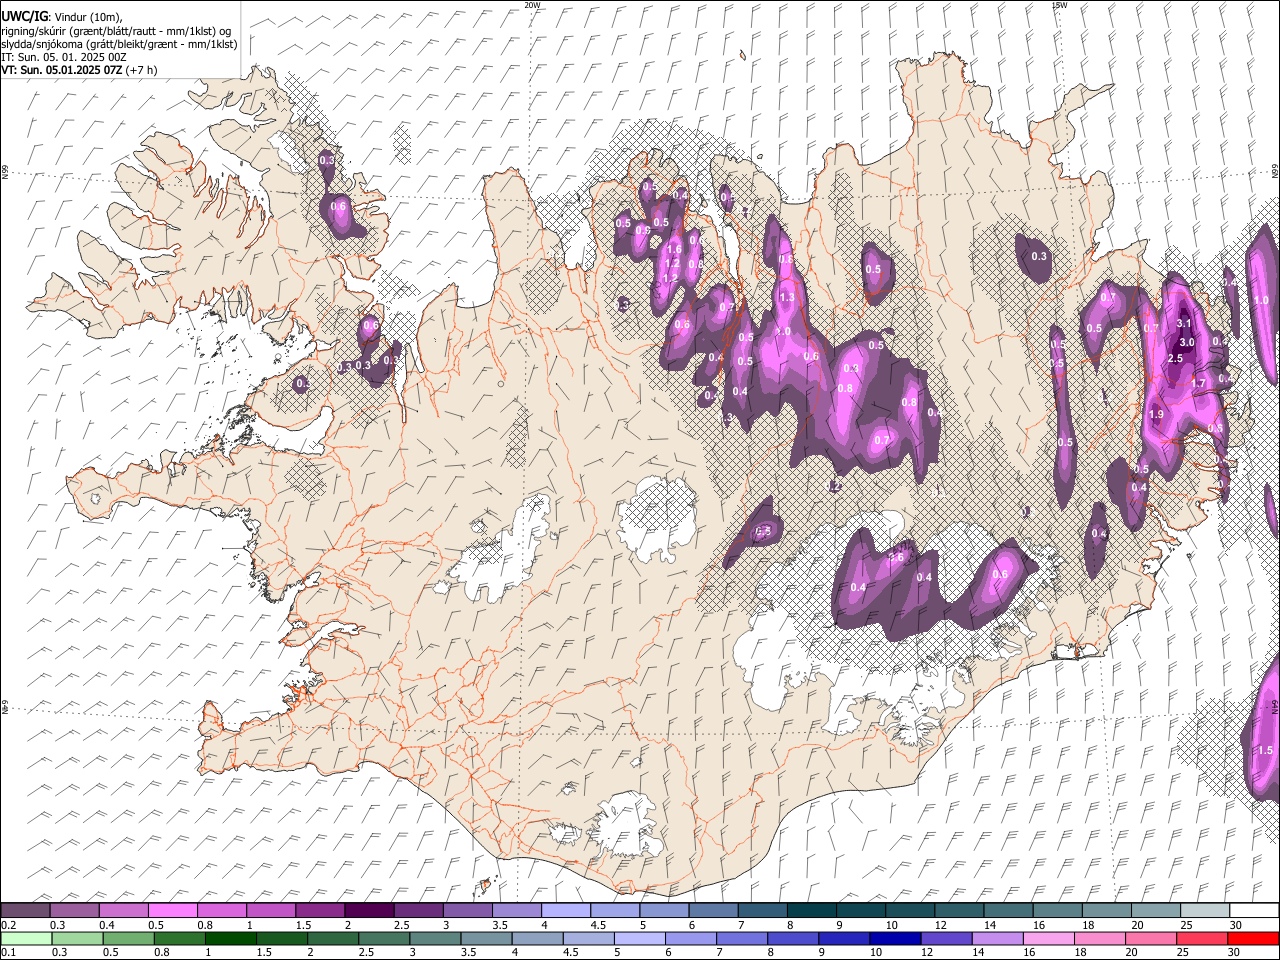Pick the upper scale swatch labeled 0.2
1280x960 pixels.
[25, 911]
